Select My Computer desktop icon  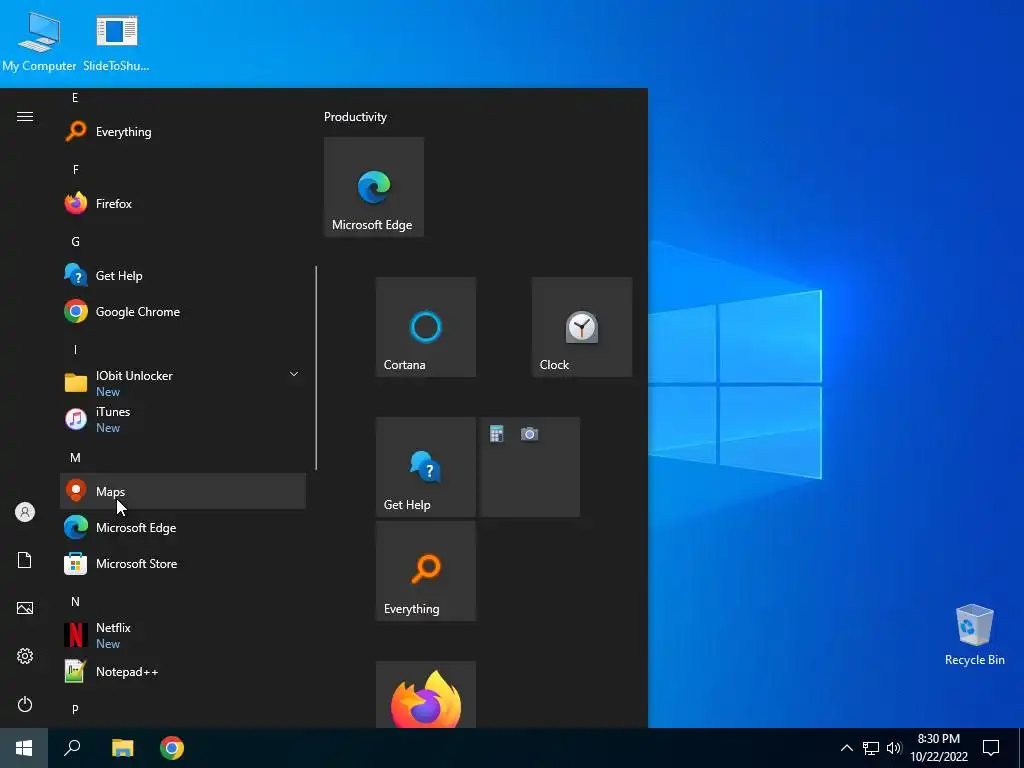click(39, 41)
